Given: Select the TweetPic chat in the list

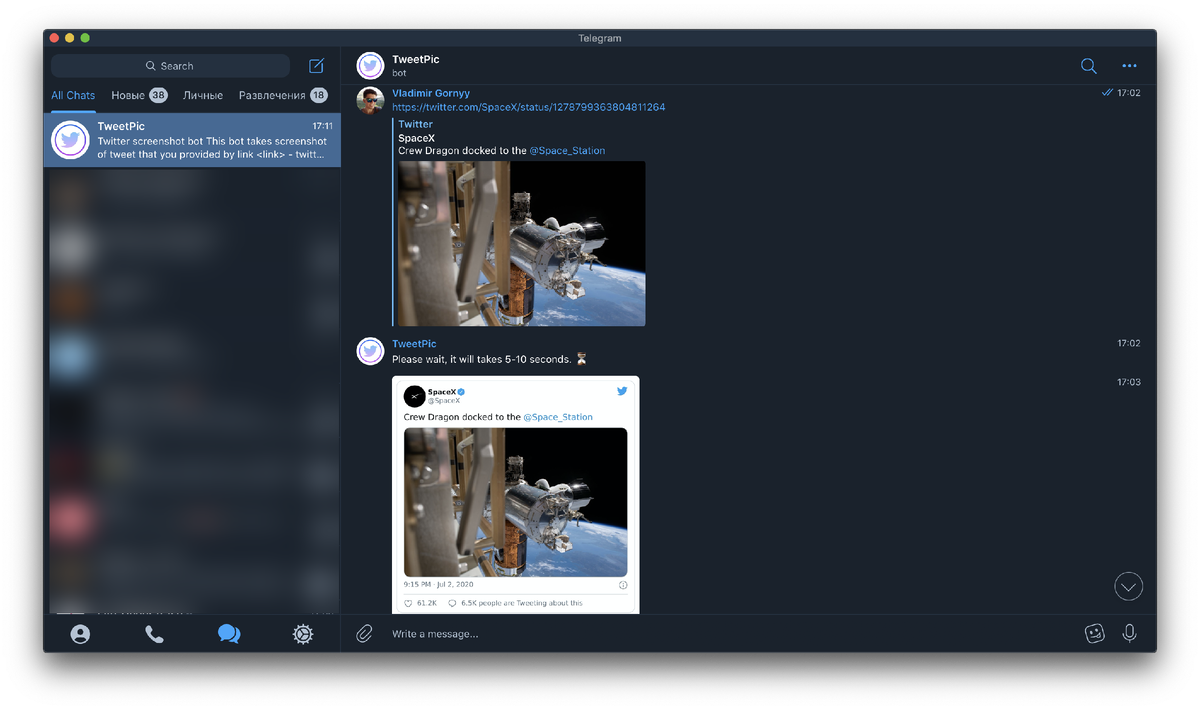Looking at the screenshot, I should (x=192, y=140).
